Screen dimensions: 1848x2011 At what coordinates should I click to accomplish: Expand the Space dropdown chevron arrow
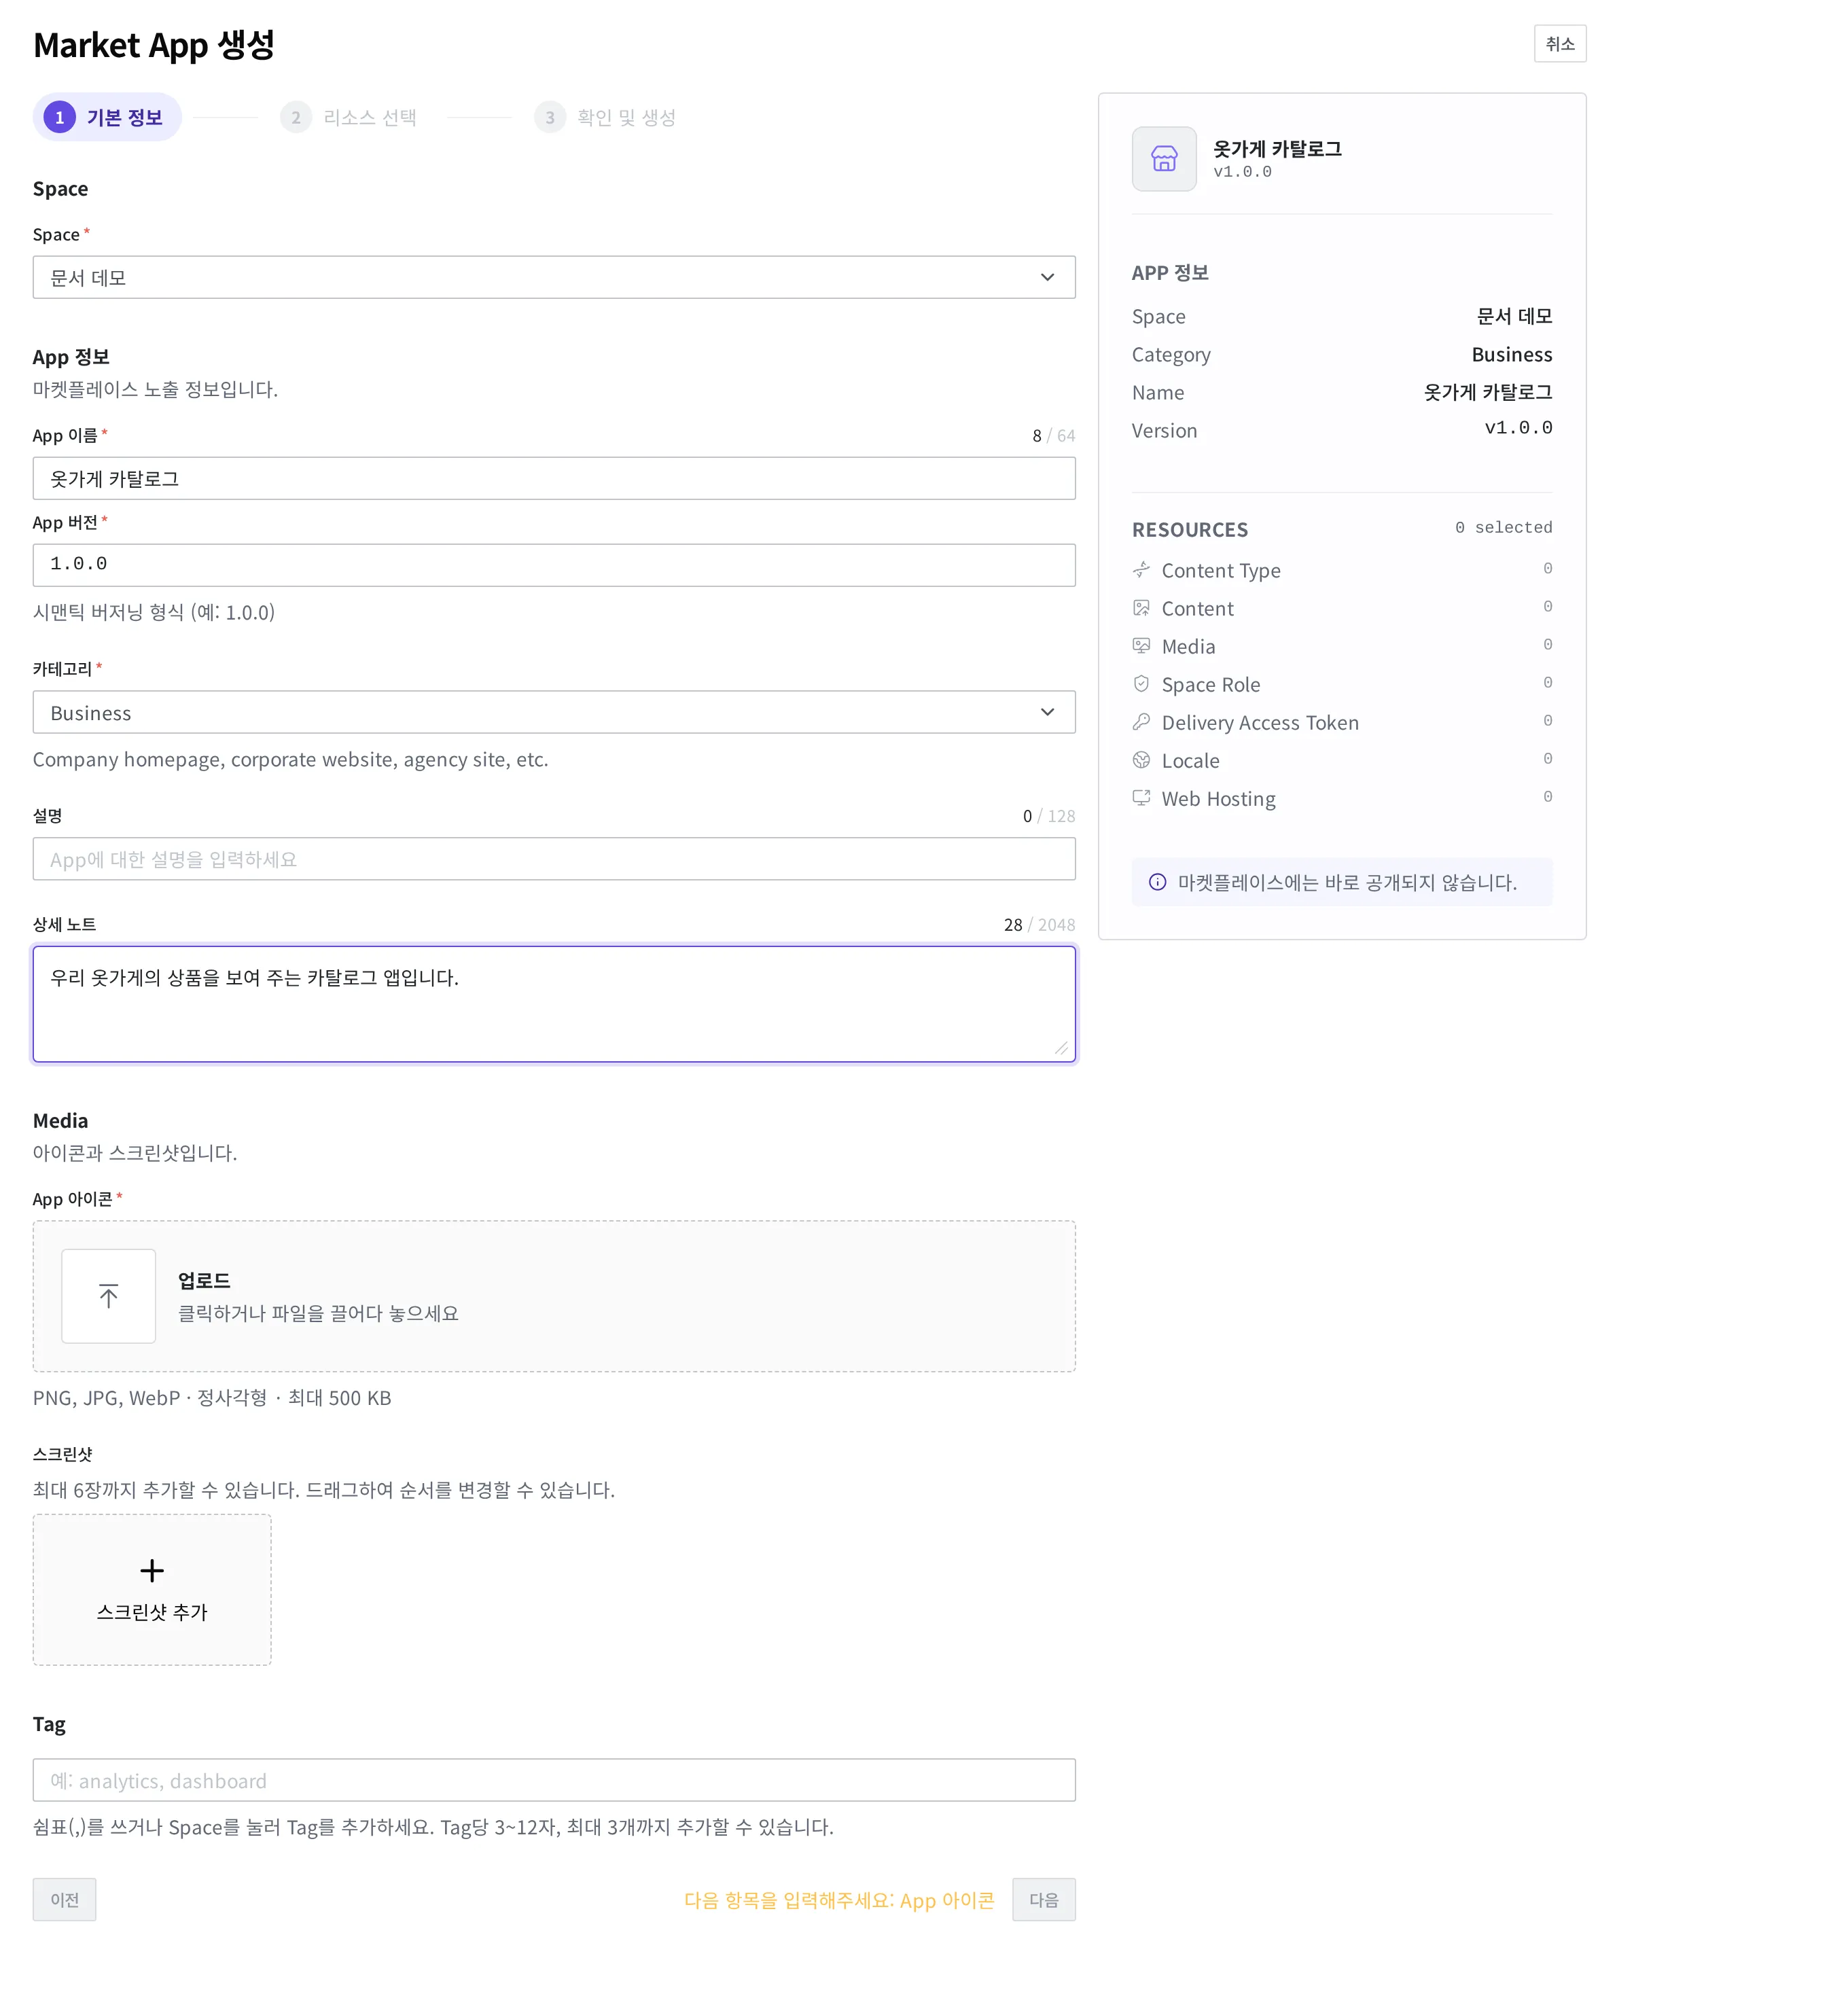(x=1047, y=277)
